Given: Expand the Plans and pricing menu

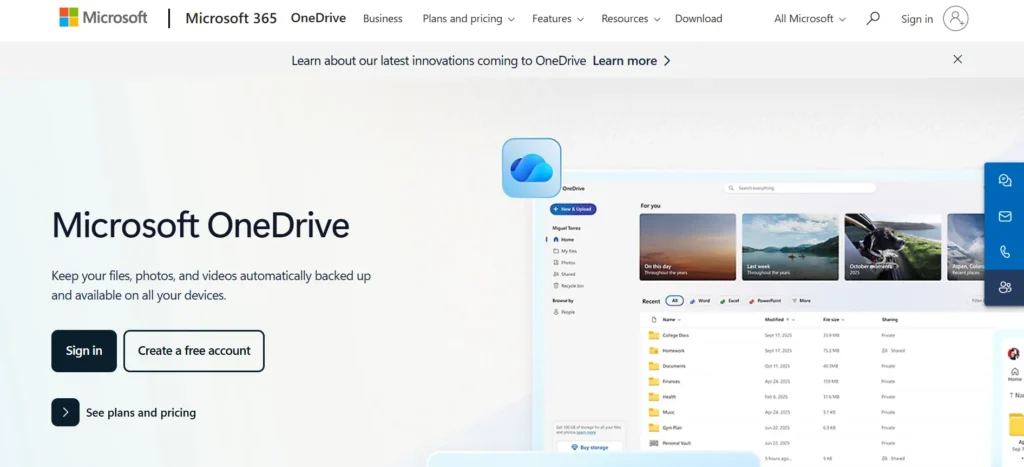Looking at the screenshot, I should [x=468, y=19].
